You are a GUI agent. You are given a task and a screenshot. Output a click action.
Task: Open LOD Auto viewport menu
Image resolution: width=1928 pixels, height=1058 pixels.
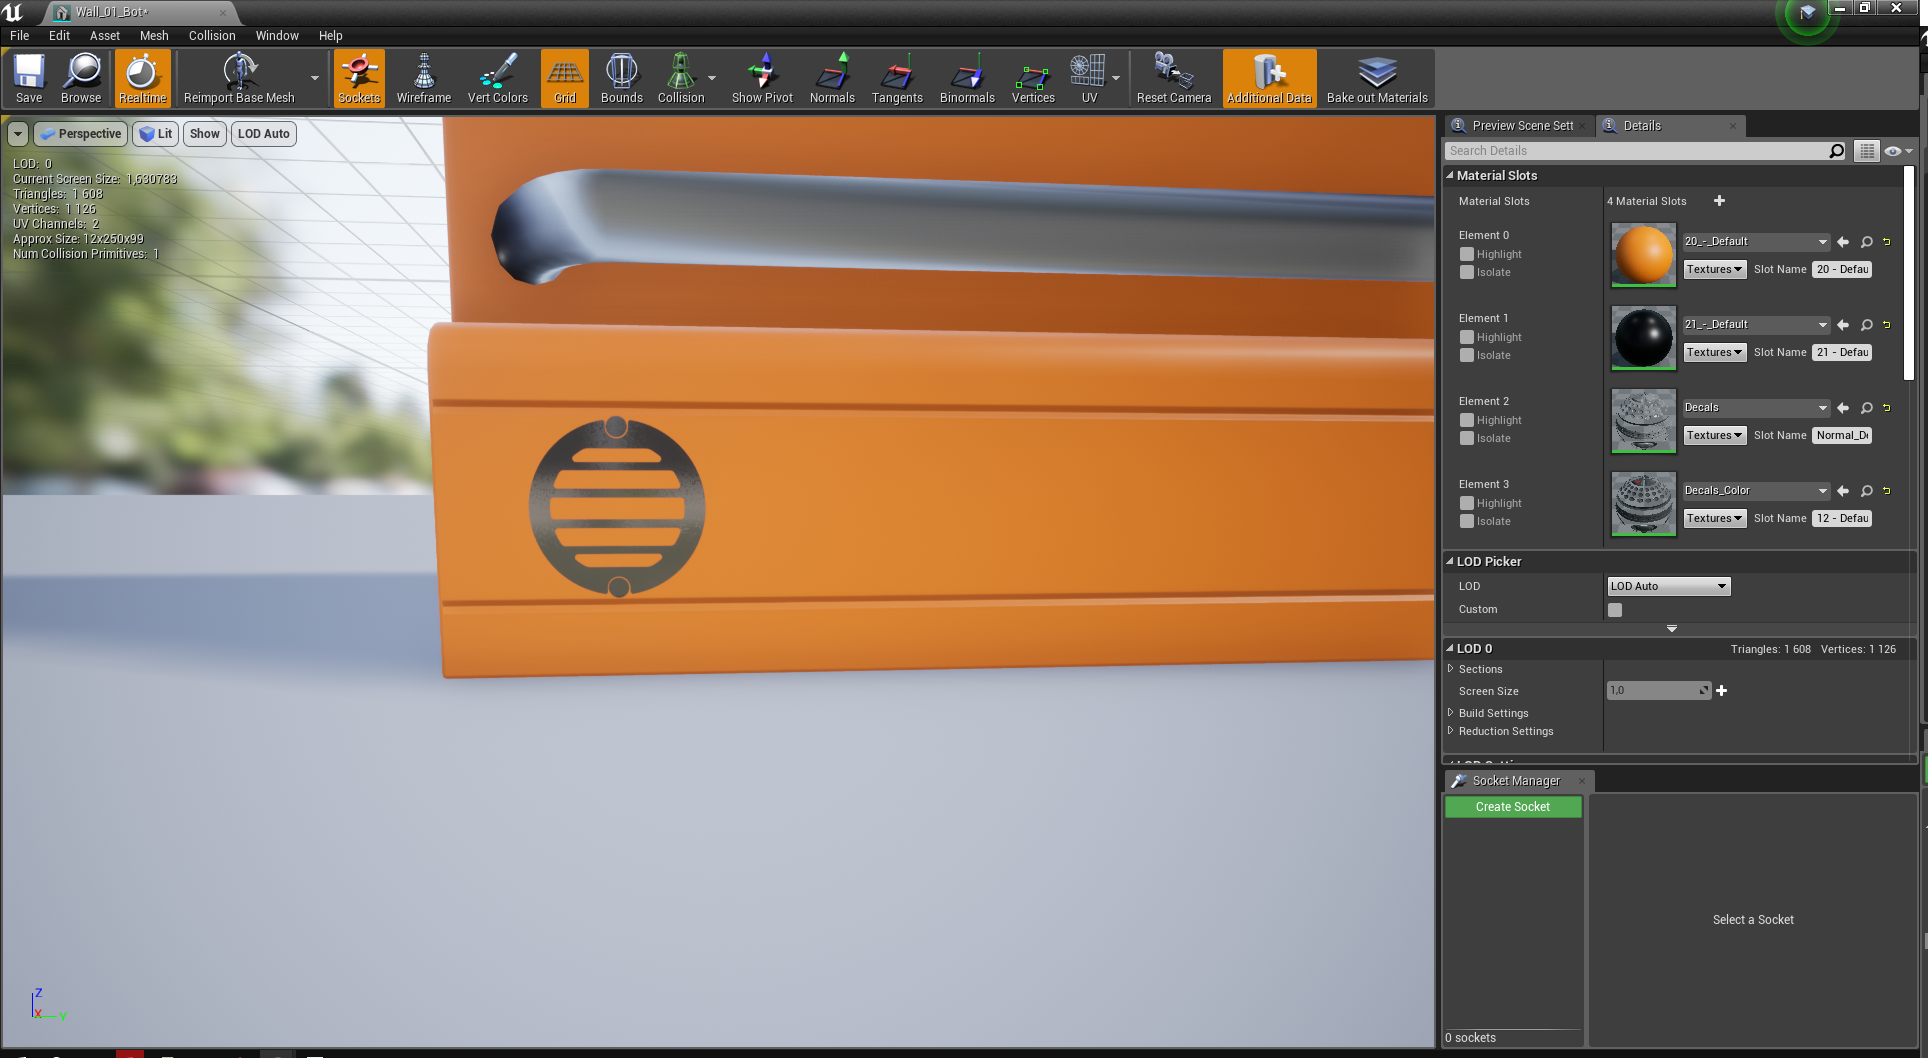[263, 134]
